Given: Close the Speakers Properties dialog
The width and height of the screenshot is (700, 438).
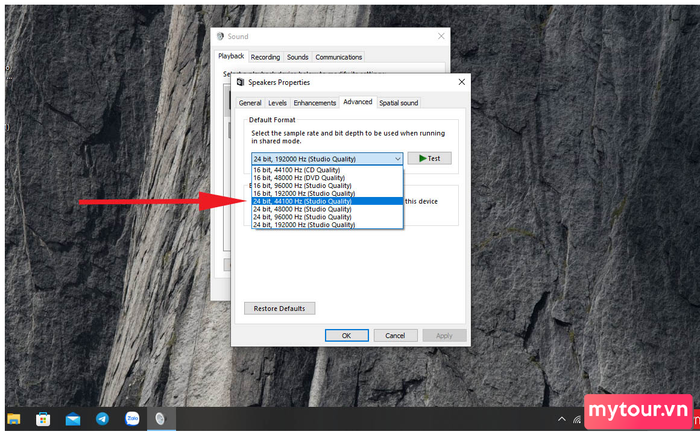Looking at the screenshot, I should (462, 82).
